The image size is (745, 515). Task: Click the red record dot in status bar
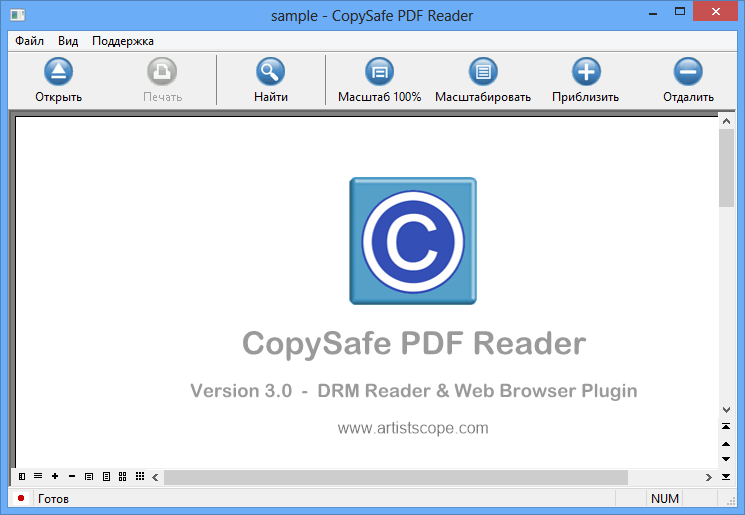click(x=21, y=498)
